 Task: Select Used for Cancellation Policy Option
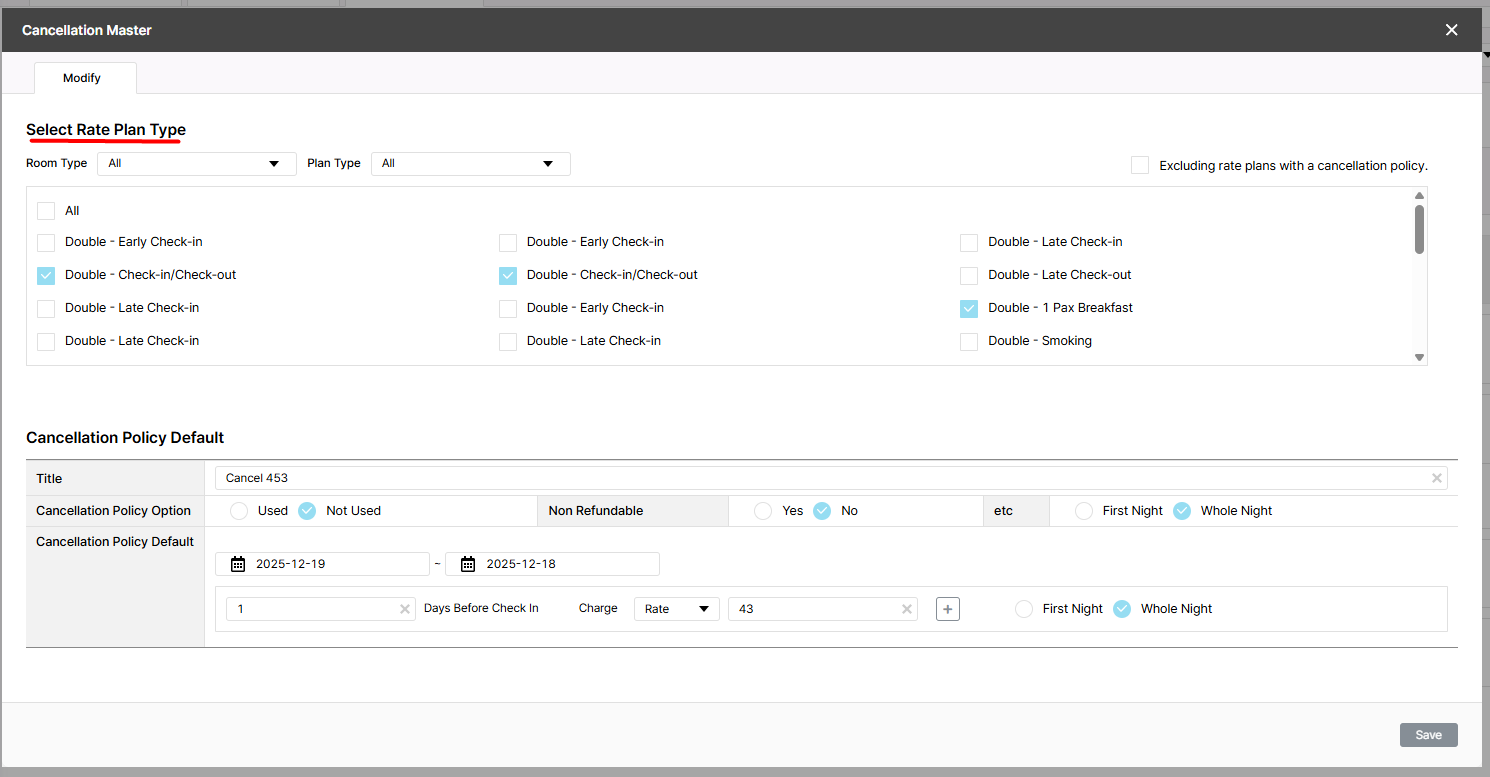pos(239,511)
